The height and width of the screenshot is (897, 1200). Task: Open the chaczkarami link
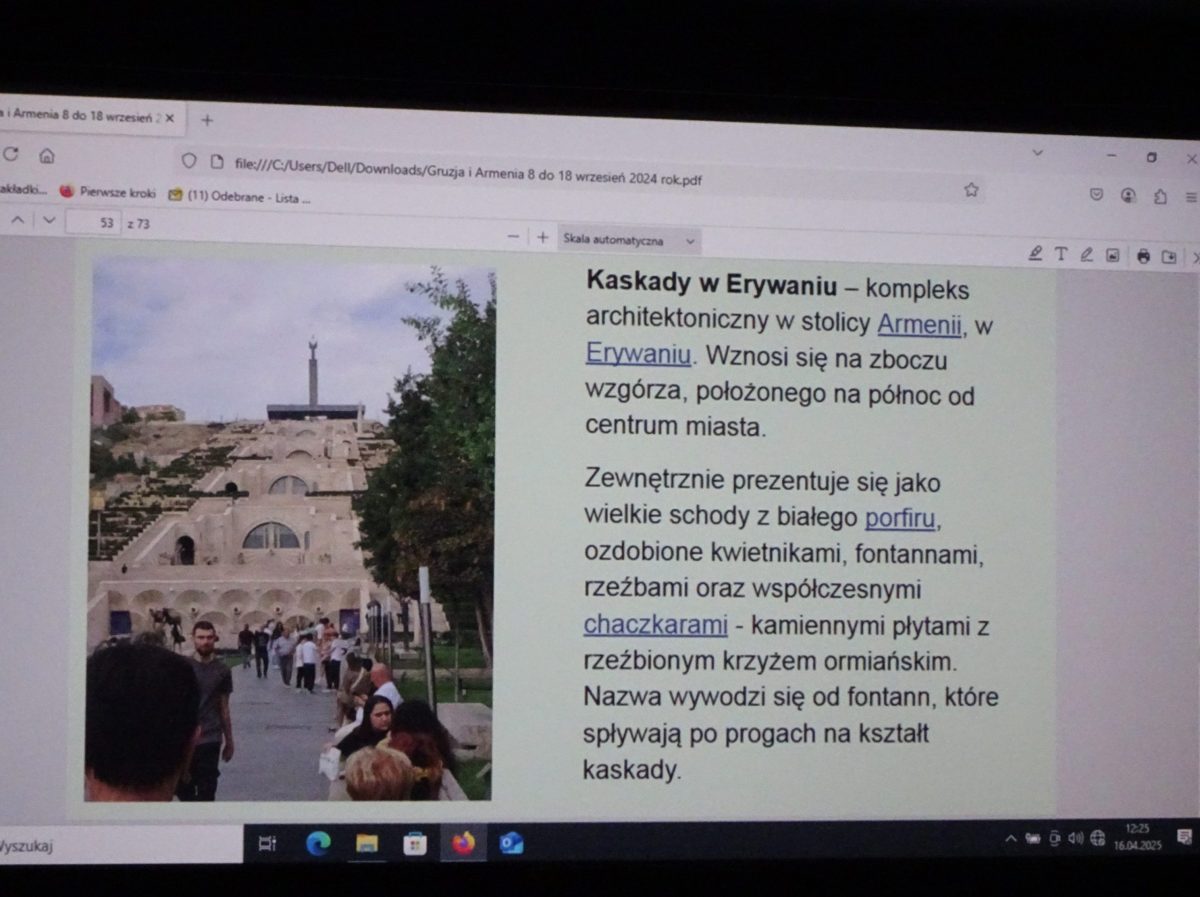pyautogui.click(x=655, y=625)
